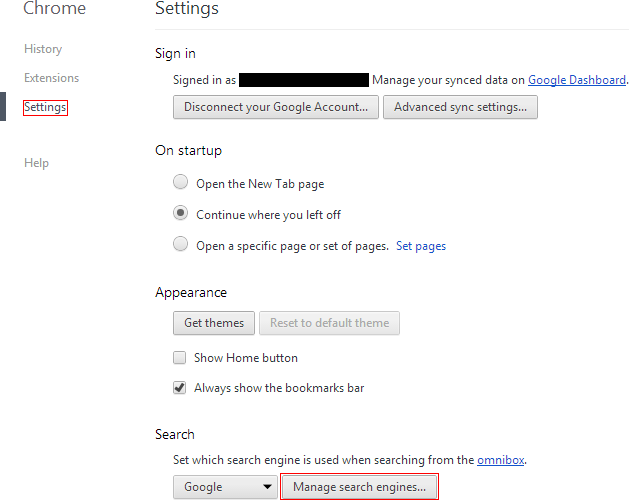
Task: Open the Extensions page in sidebar
Action: [x=51, y=78]
